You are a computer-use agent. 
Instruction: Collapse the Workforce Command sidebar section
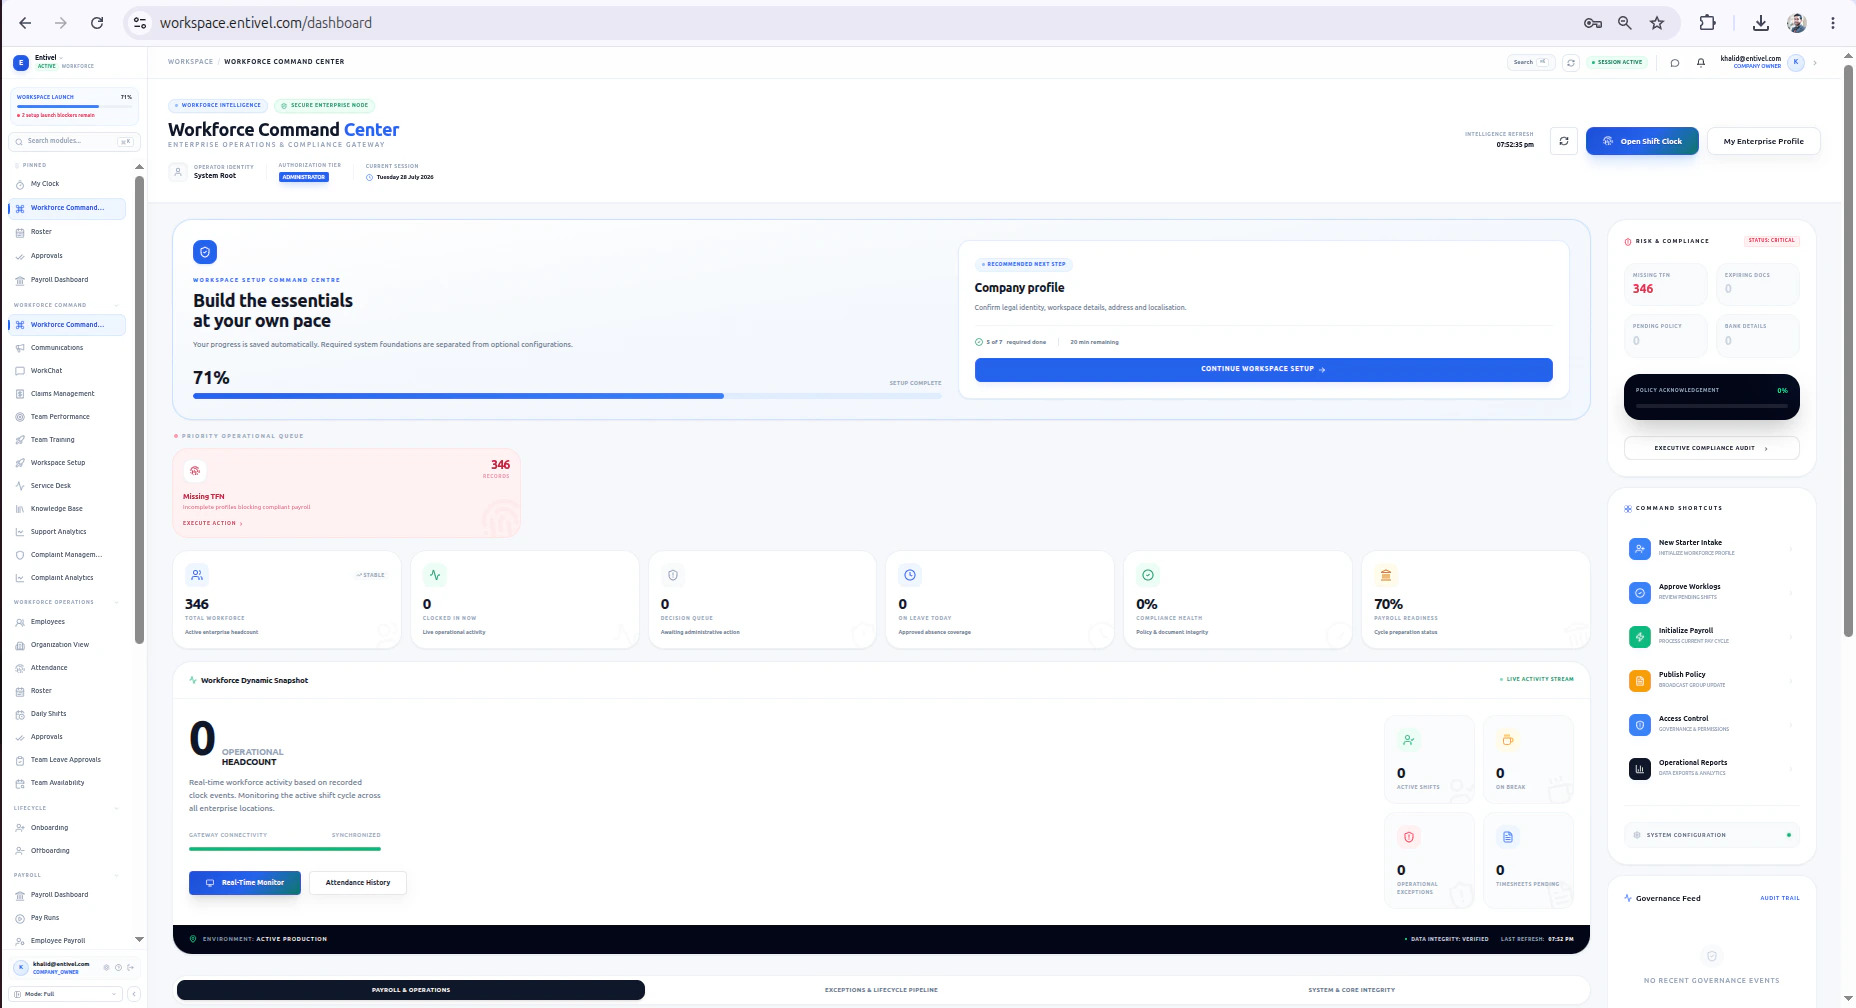point(117,305)
